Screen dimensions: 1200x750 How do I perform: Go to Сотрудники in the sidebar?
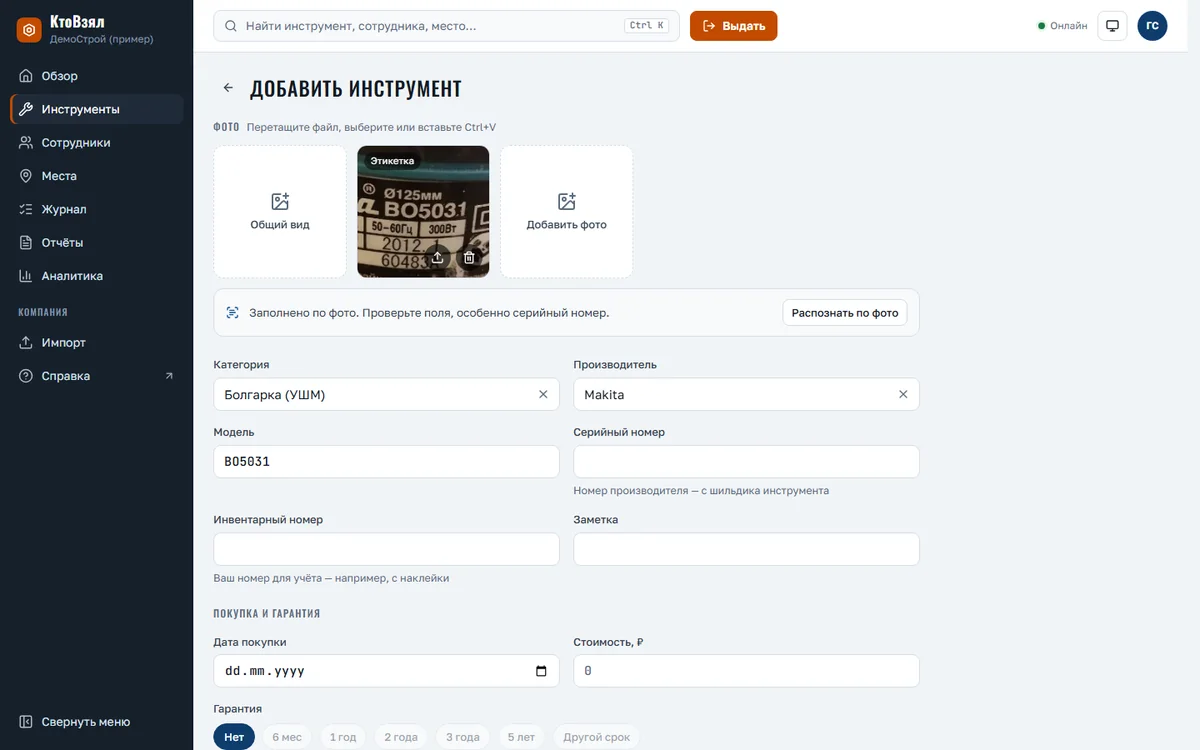click(97, 143)
